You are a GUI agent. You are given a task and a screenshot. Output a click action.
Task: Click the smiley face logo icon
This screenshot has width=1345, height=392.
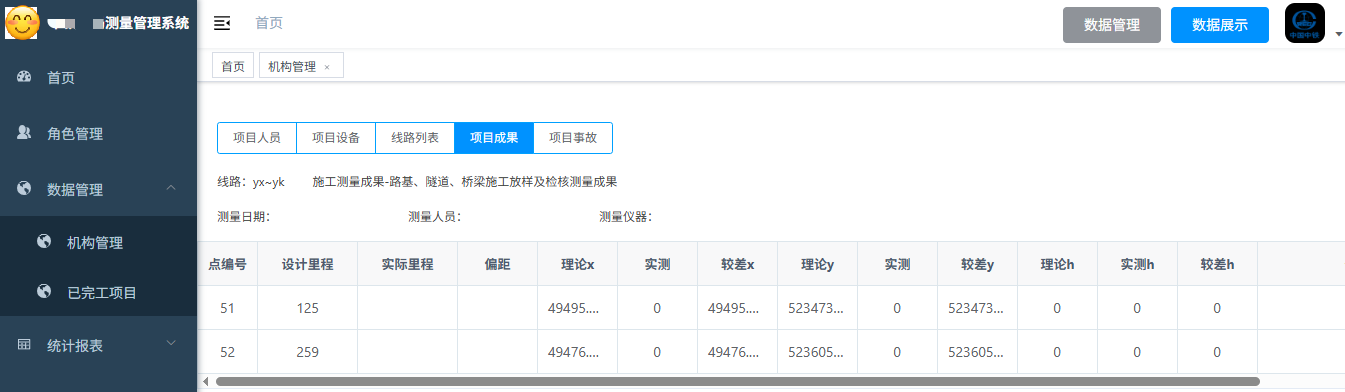click(22, 22)
